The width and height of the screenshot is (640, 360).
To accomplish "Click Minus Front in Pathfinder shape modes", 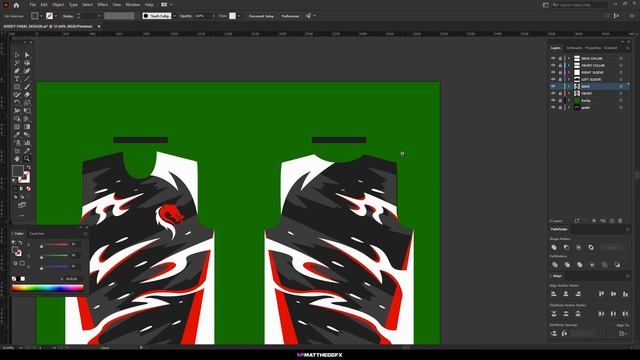I will [566, 247].
